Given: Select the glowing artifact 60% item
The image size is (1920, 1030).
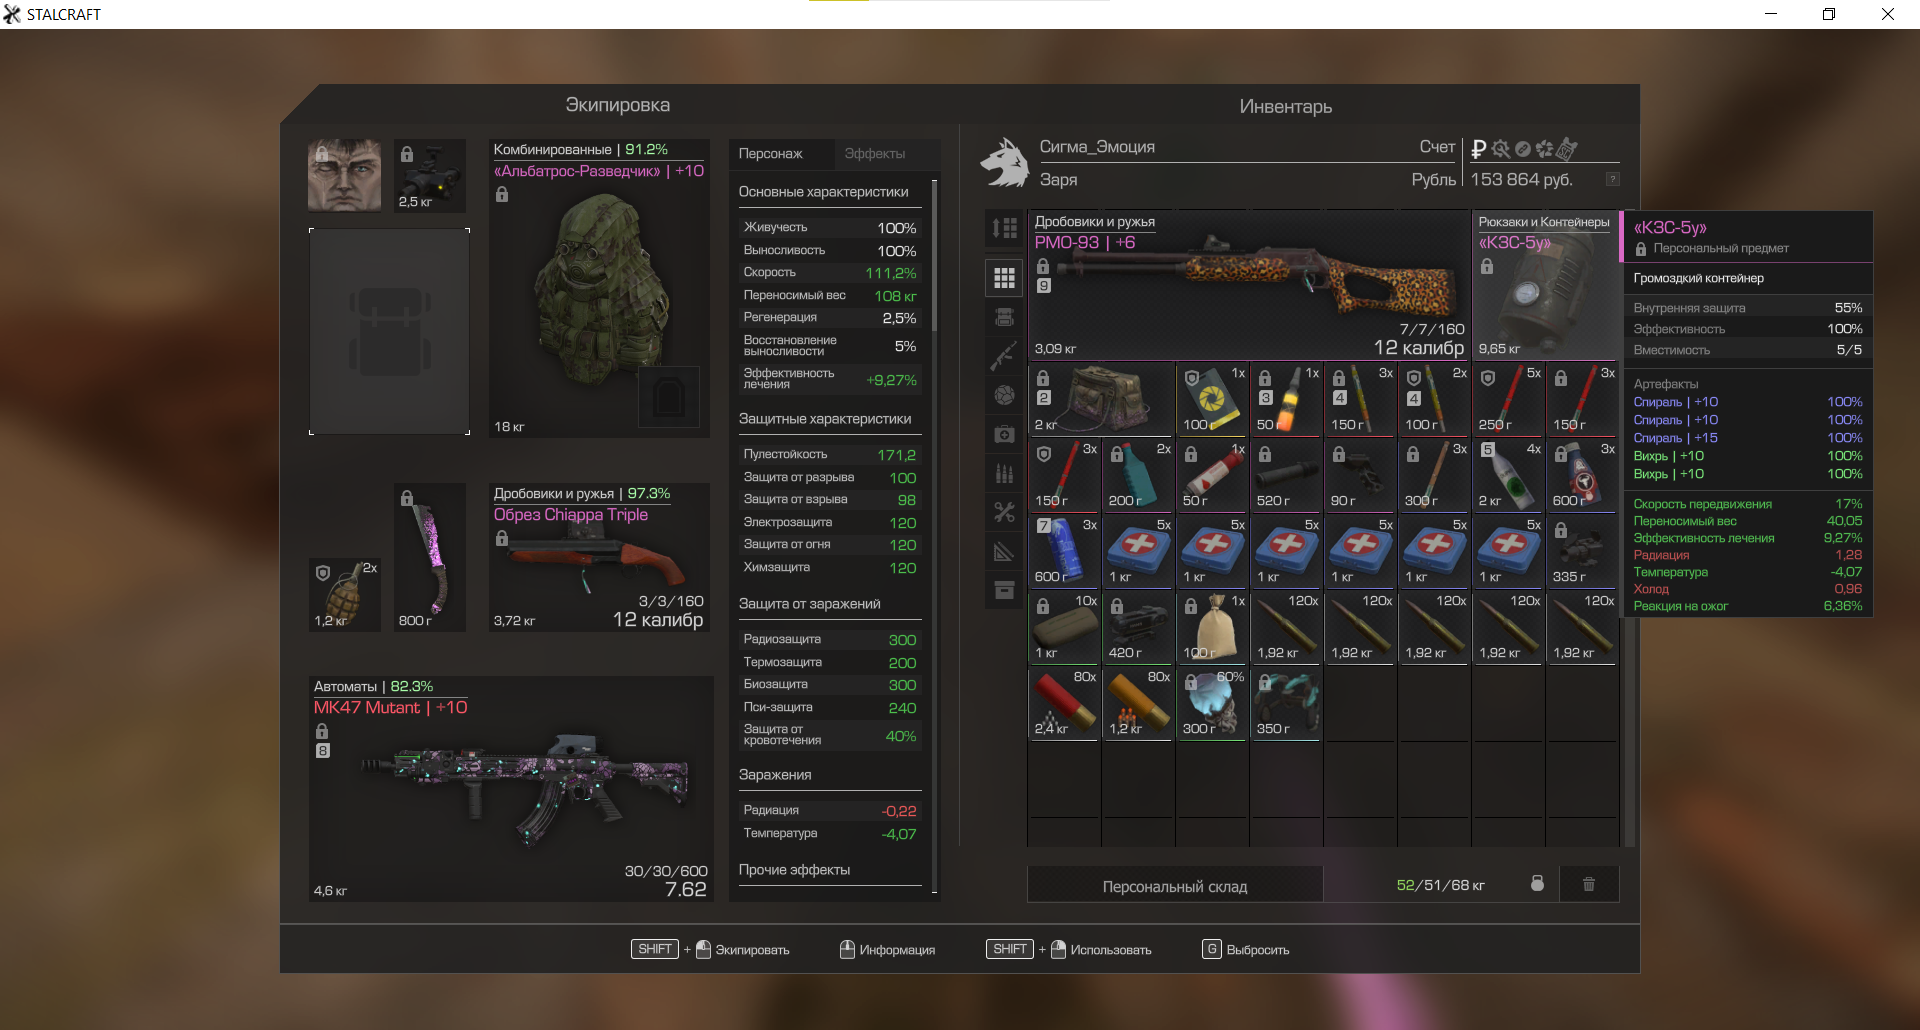Looking at the screenshot, I should [x=1212, y=703].
